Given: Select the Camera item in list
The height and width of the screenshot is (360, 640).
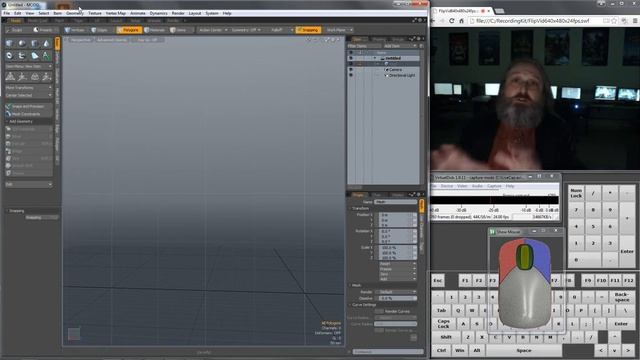Looking at the screenshot, I should pos(394,70).
